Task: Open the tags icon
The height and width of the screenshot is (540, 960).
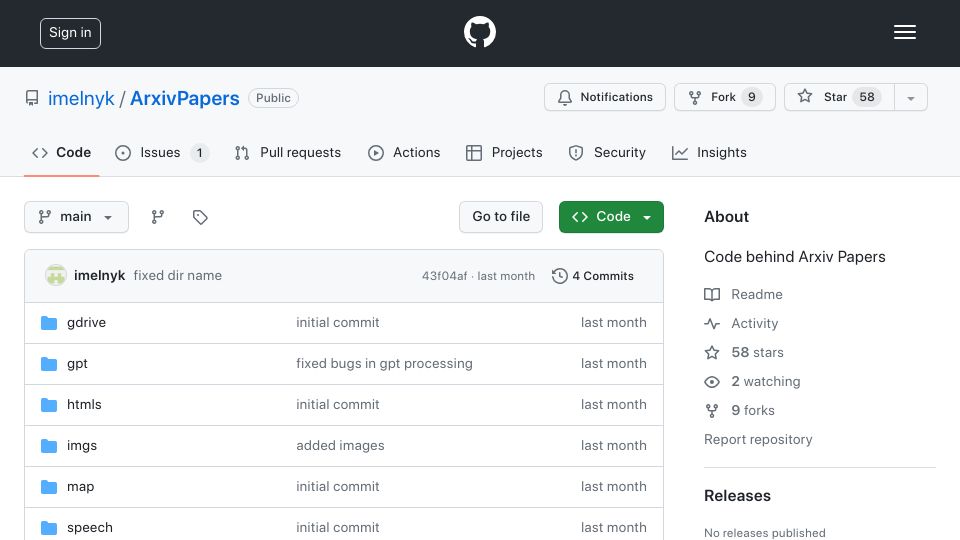Action: [x=200, y=217]
